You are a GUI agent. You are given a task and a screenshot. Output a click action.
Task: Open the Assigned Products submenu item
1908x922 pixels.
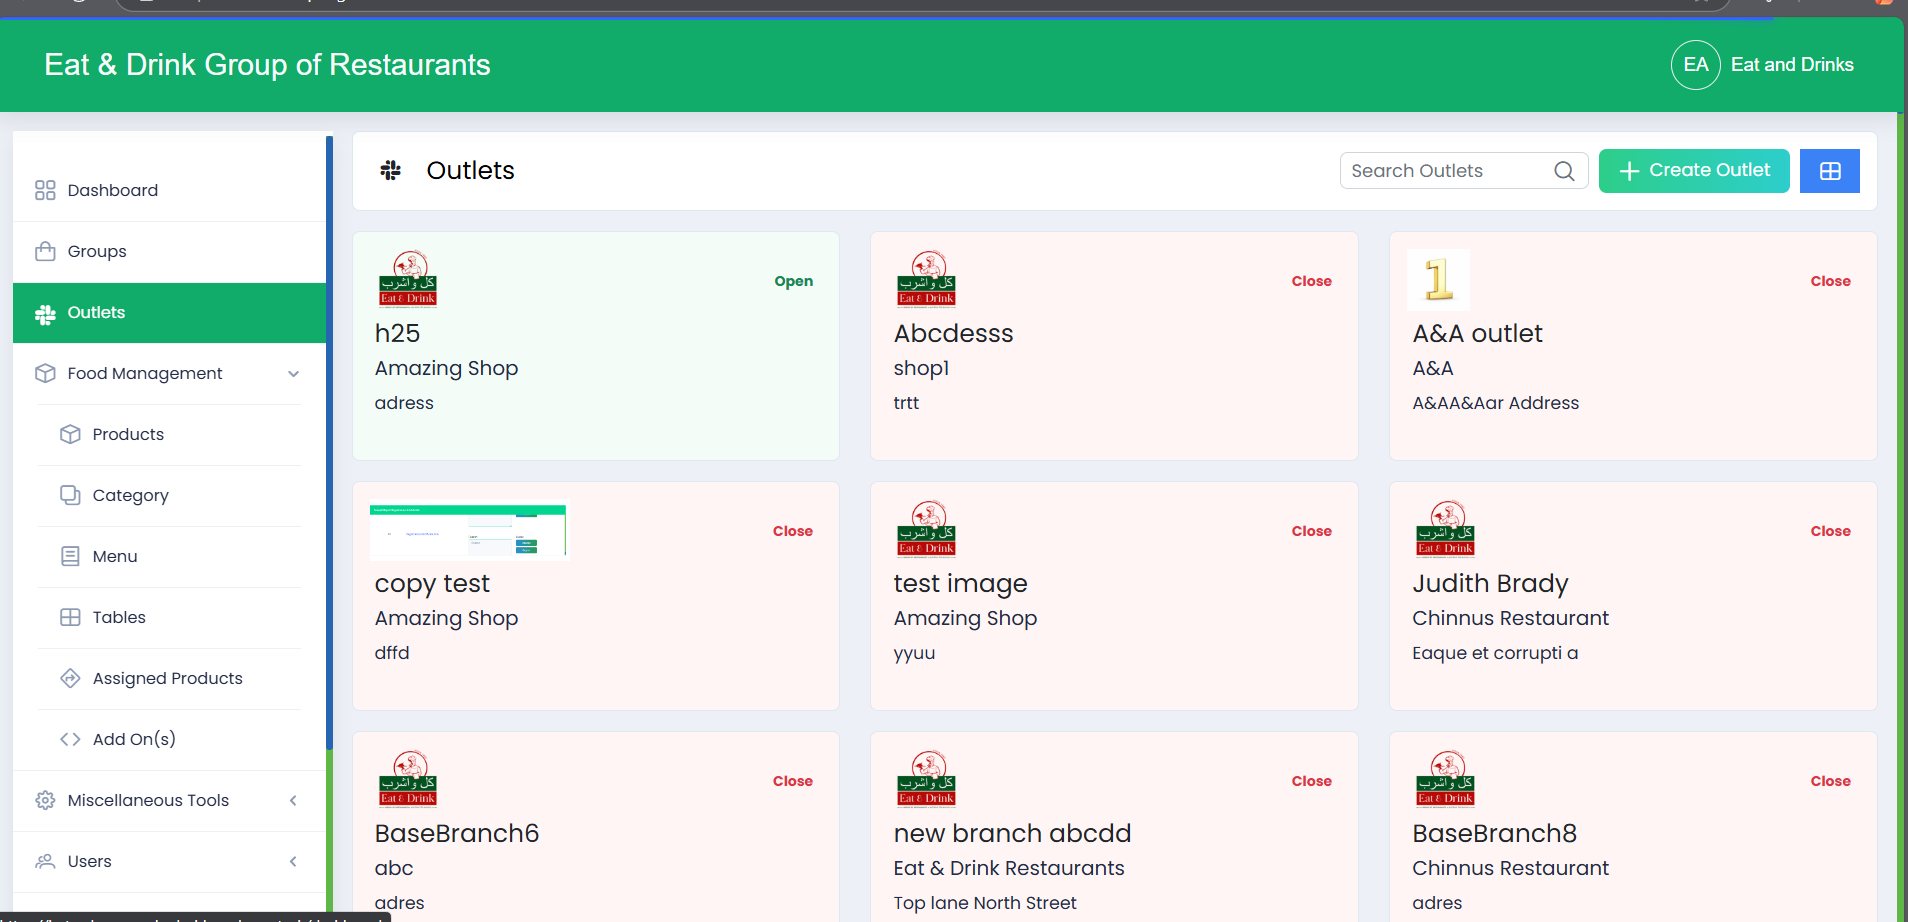(x=170, y=678)
